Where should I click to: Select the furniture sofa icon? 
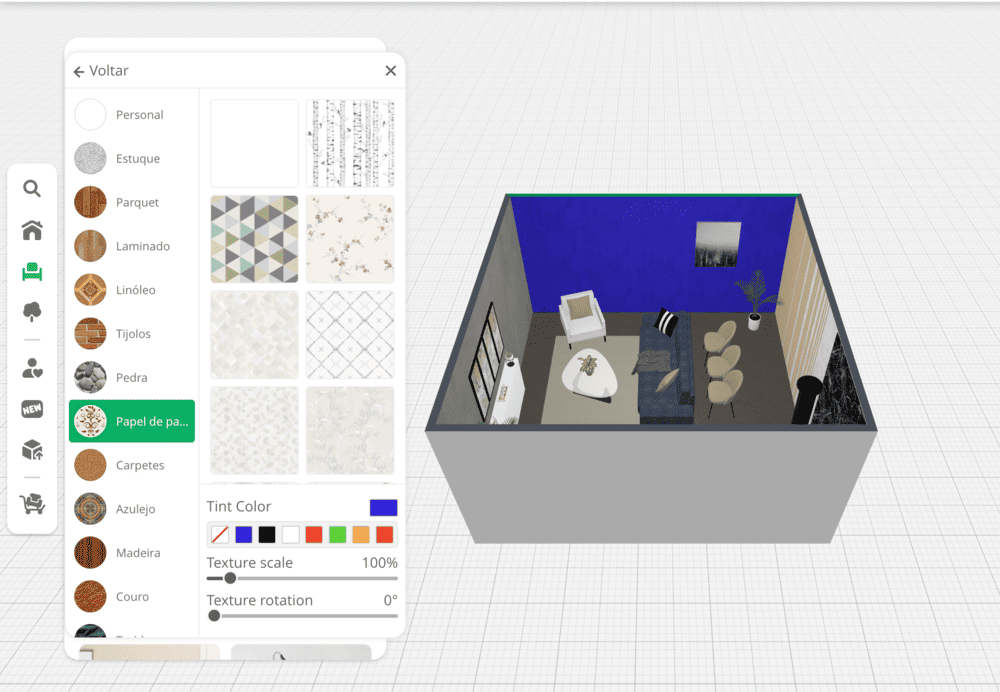pyautogui.click(x=32, y=271)
